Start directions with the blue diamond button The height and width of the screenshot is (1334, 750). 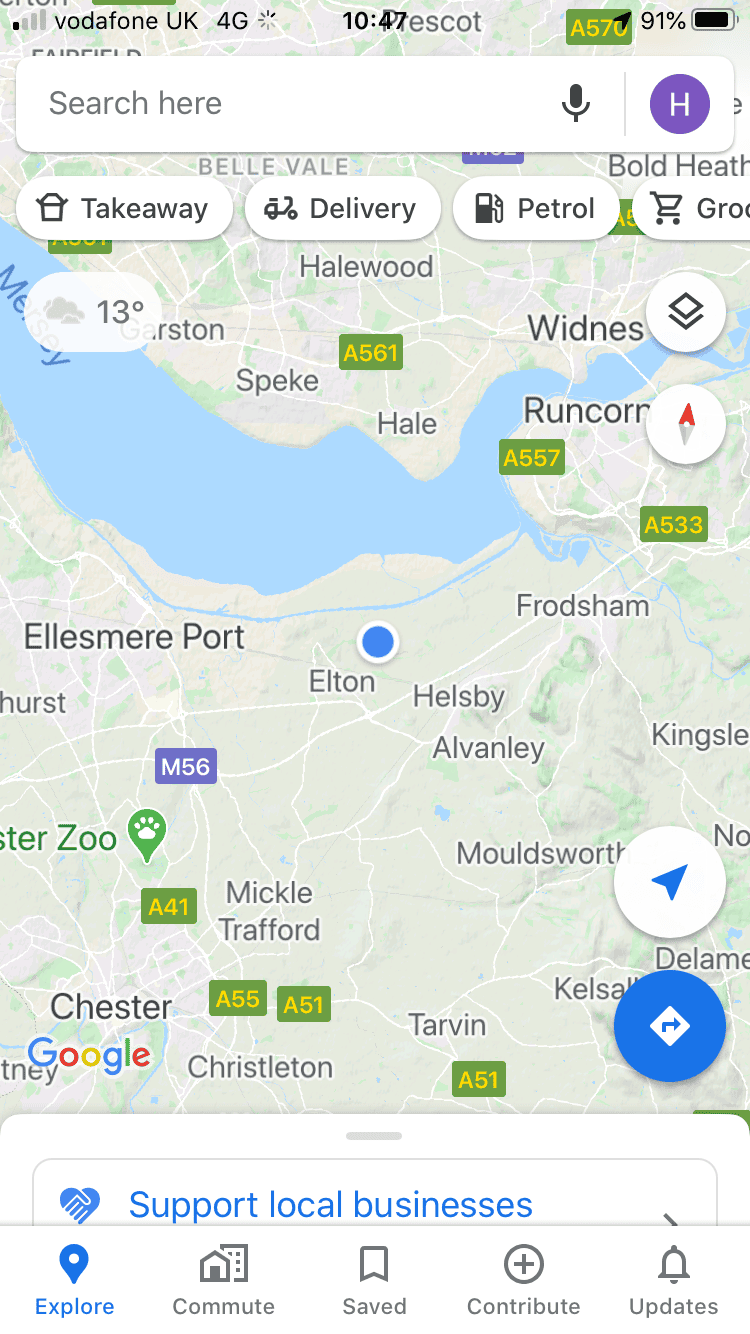(x=670, y=1026)
